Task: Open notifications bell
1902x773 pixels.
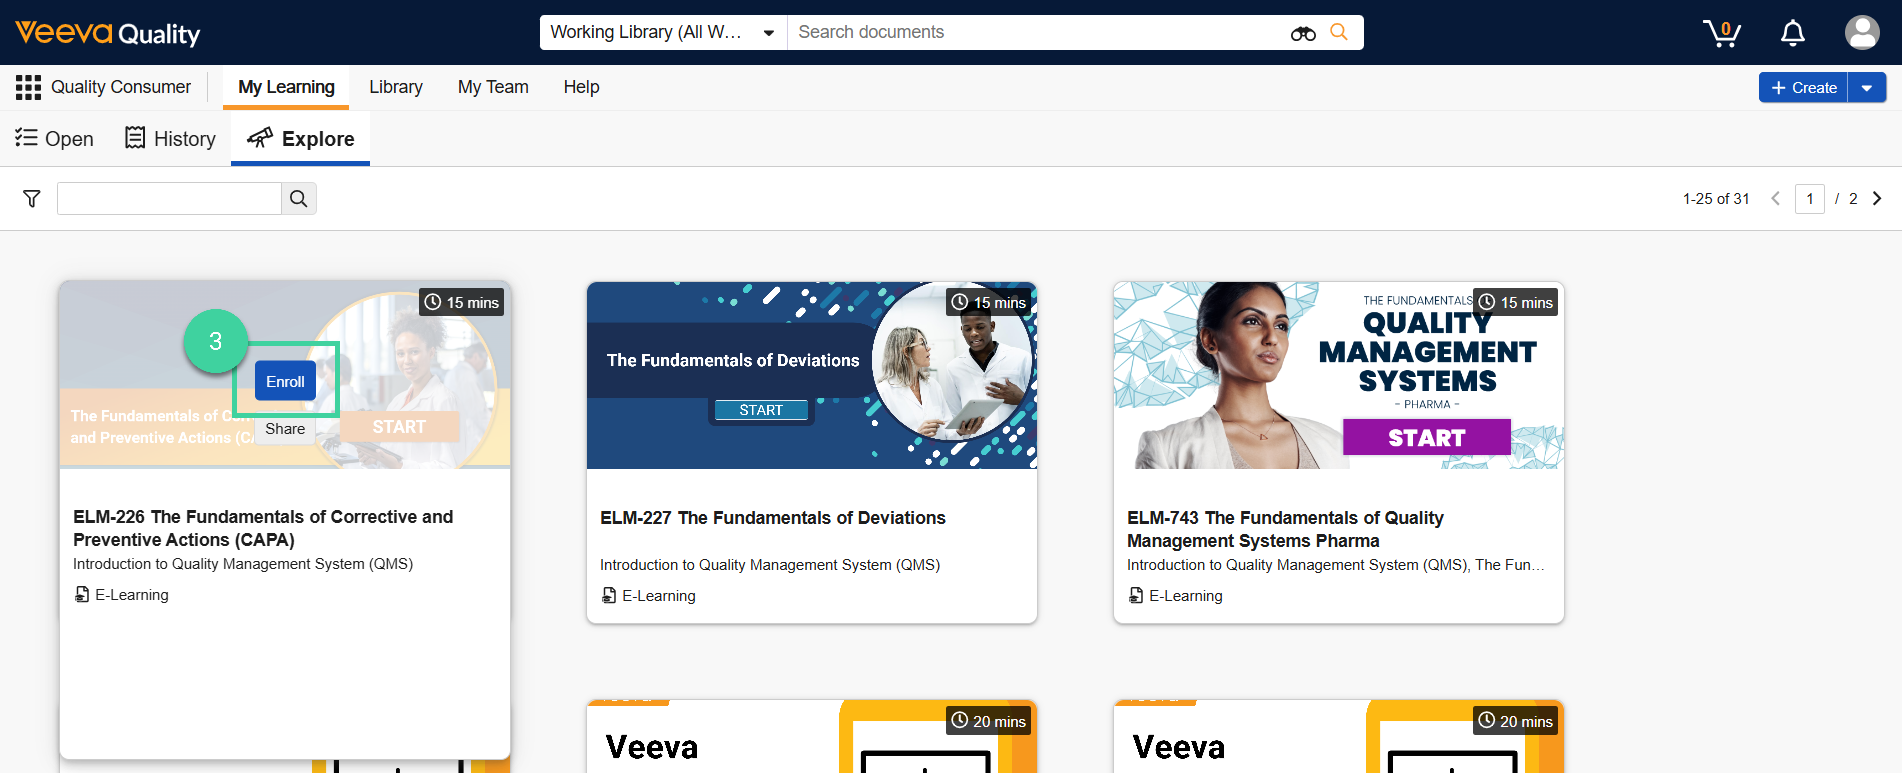Action: (x=1793, y=33)
